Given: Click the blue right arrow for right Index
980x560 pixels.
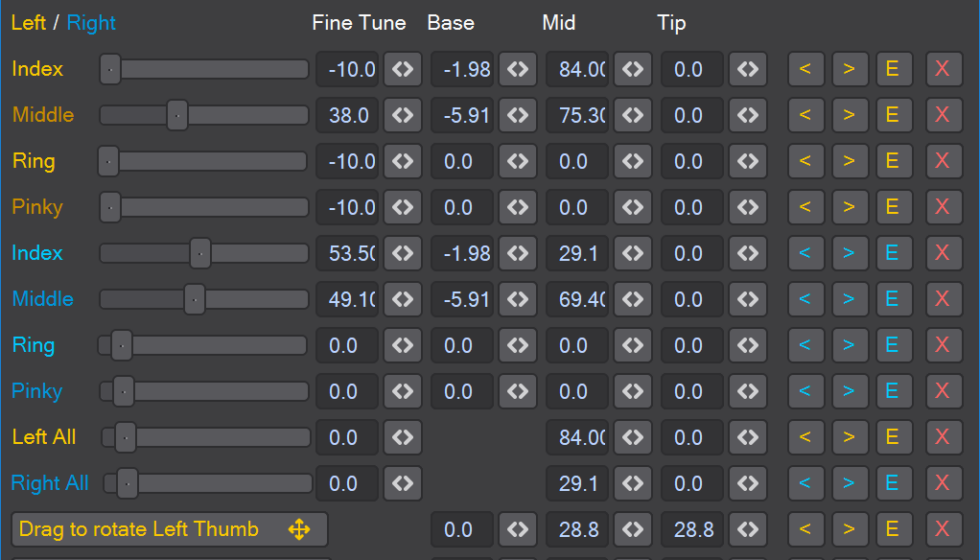Looking at the screenshot, I should coord(848,253).
